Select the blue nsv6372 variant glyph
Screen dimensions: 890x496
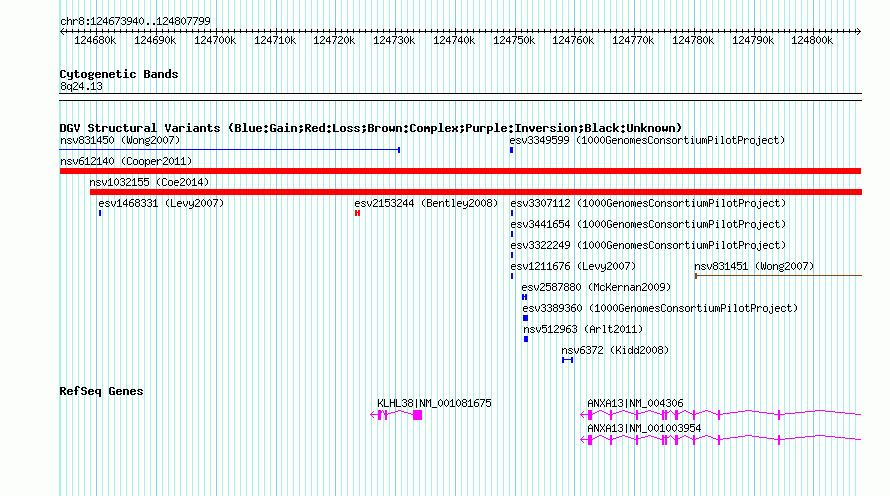pyautogui.click(x=568, y=360)
